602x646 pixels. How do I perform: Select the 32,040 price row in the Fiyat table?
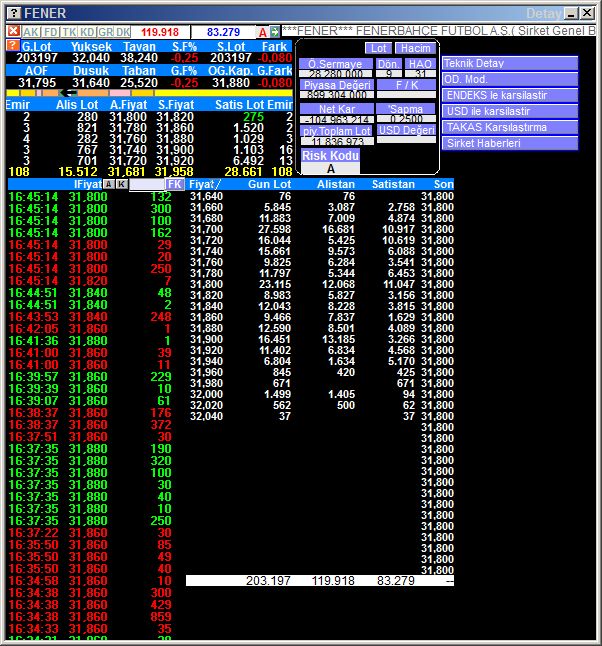[x=321, y=416]
